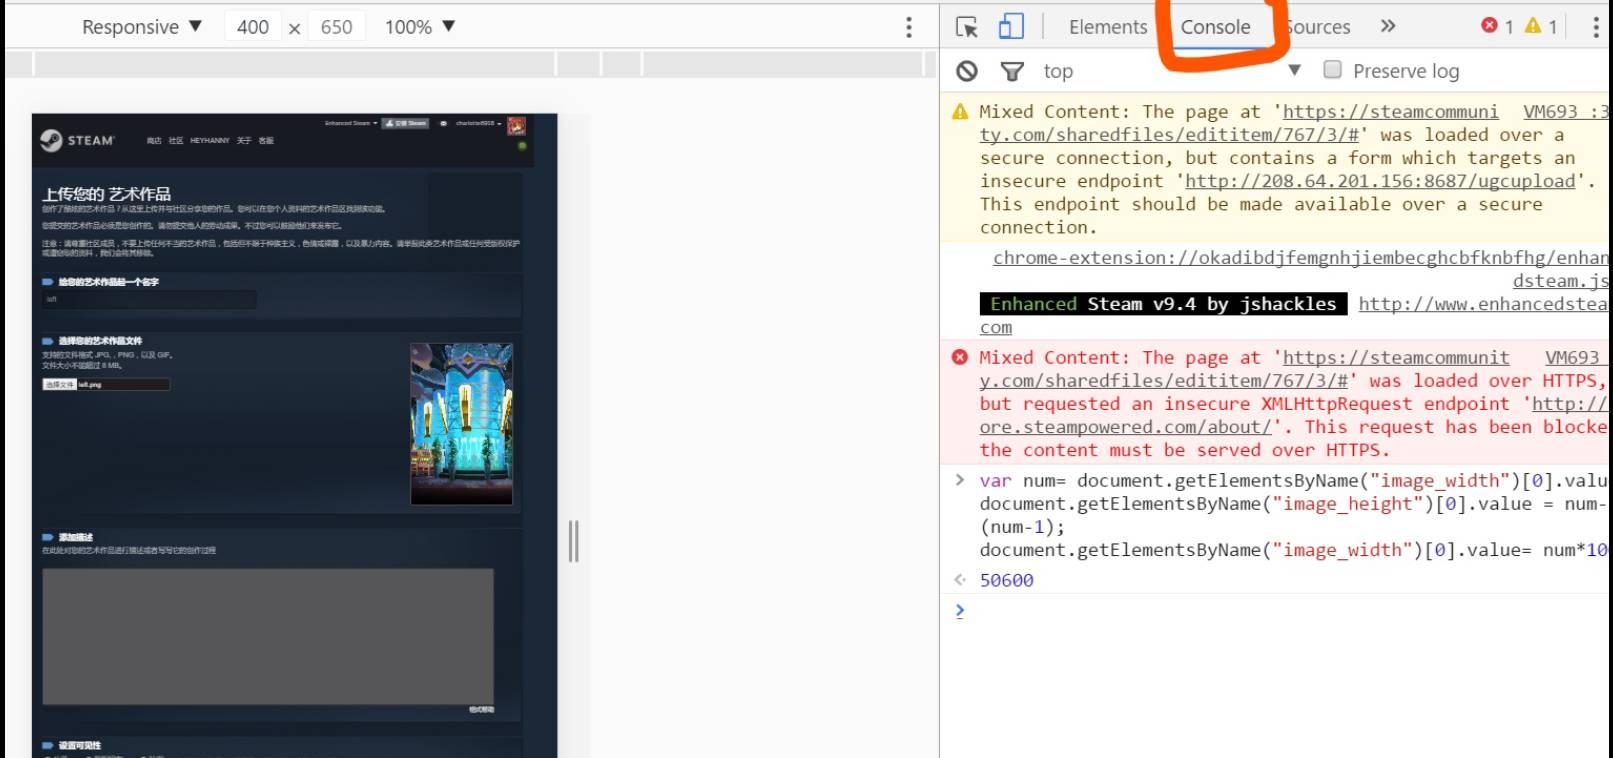
Task: Click the viewport height field showing 650
Action: tap(336, 27)
